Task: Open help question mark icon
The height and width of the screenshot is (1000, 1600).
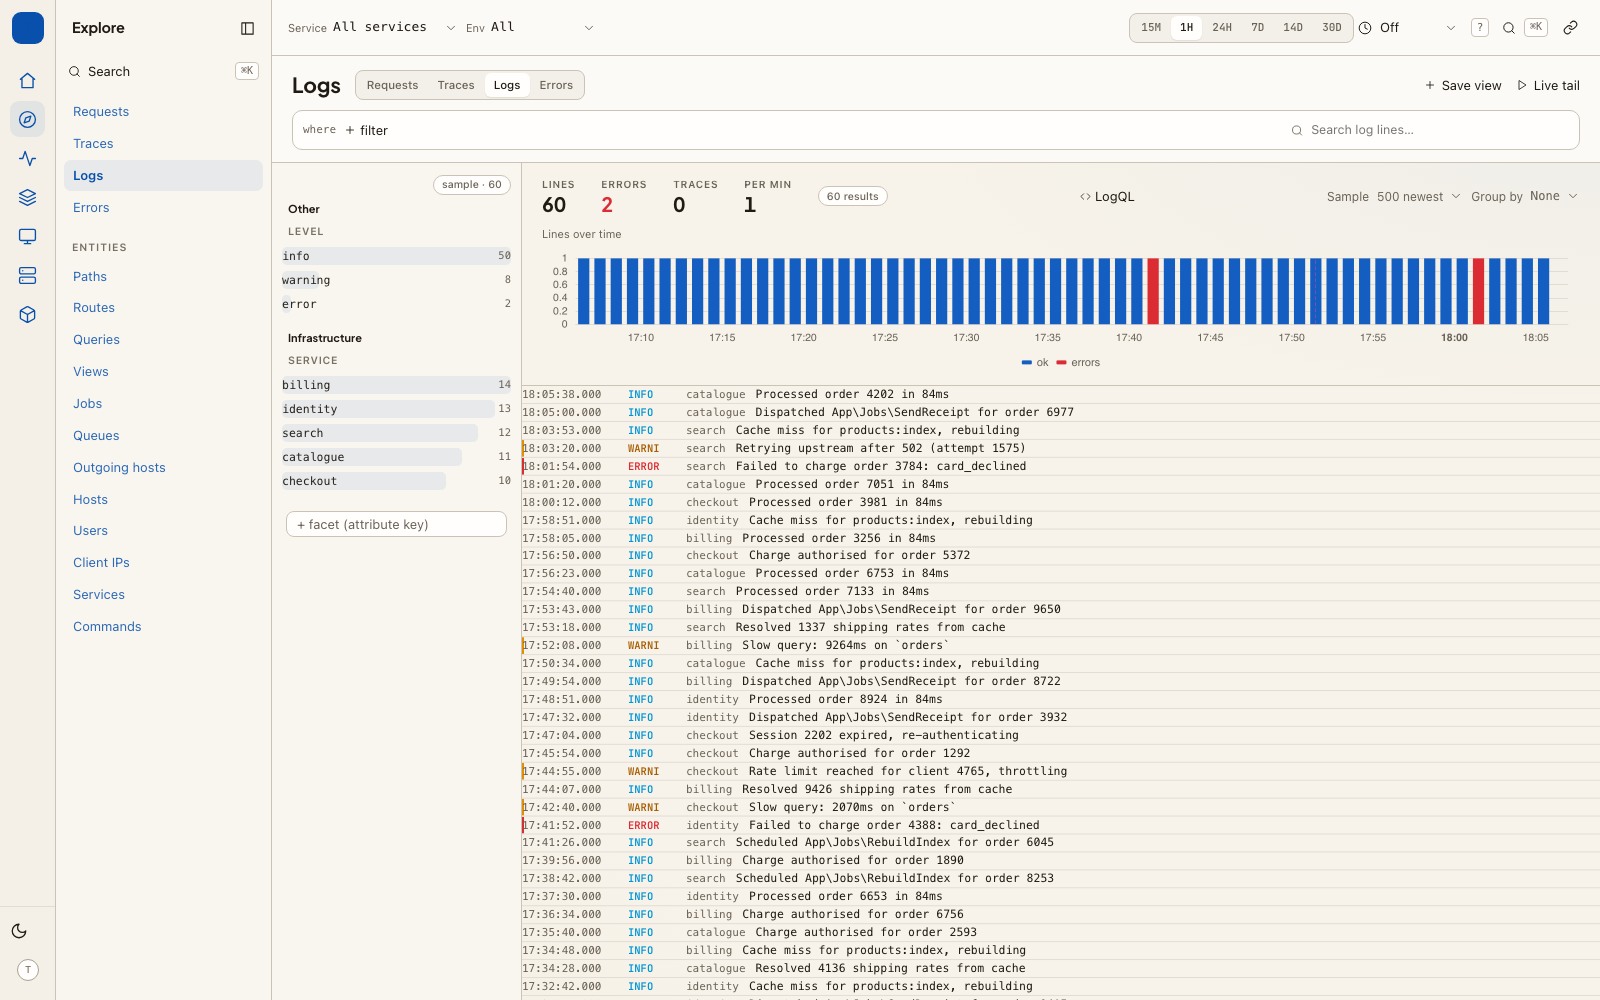Action: [x=1480, y=28]
